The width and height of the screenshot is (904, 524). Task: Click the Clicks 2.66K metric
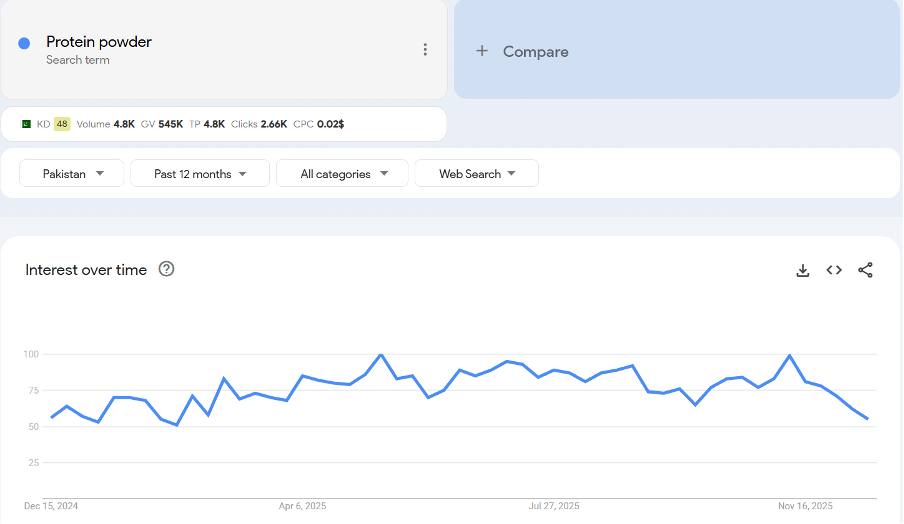(x=259, y=124)
